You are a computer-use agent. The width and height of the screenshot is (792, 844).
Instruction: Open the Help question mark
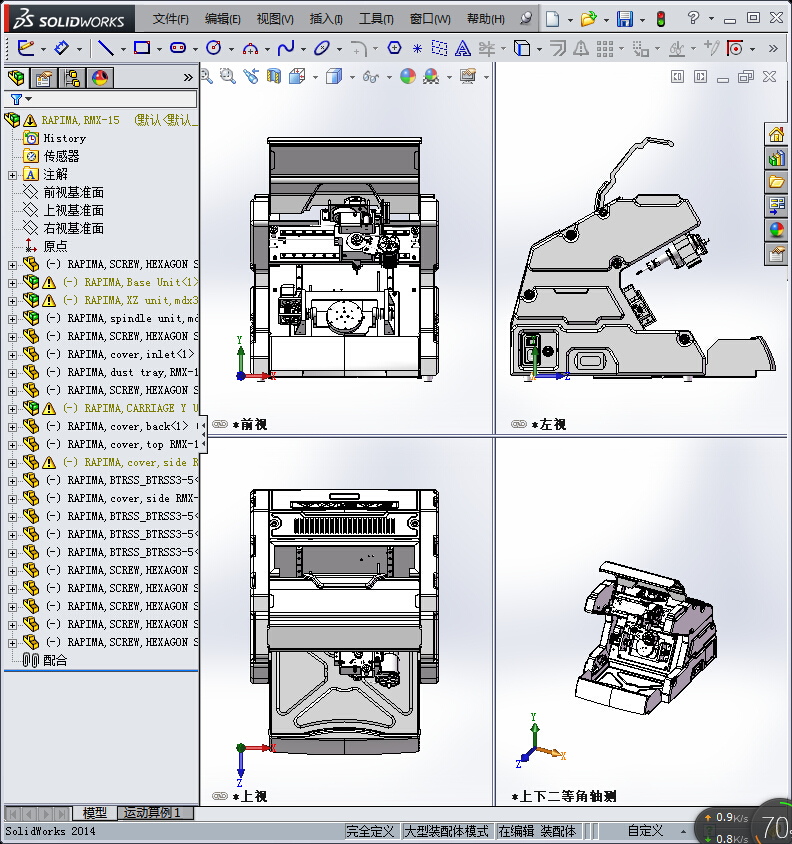(x=693, y=18)
